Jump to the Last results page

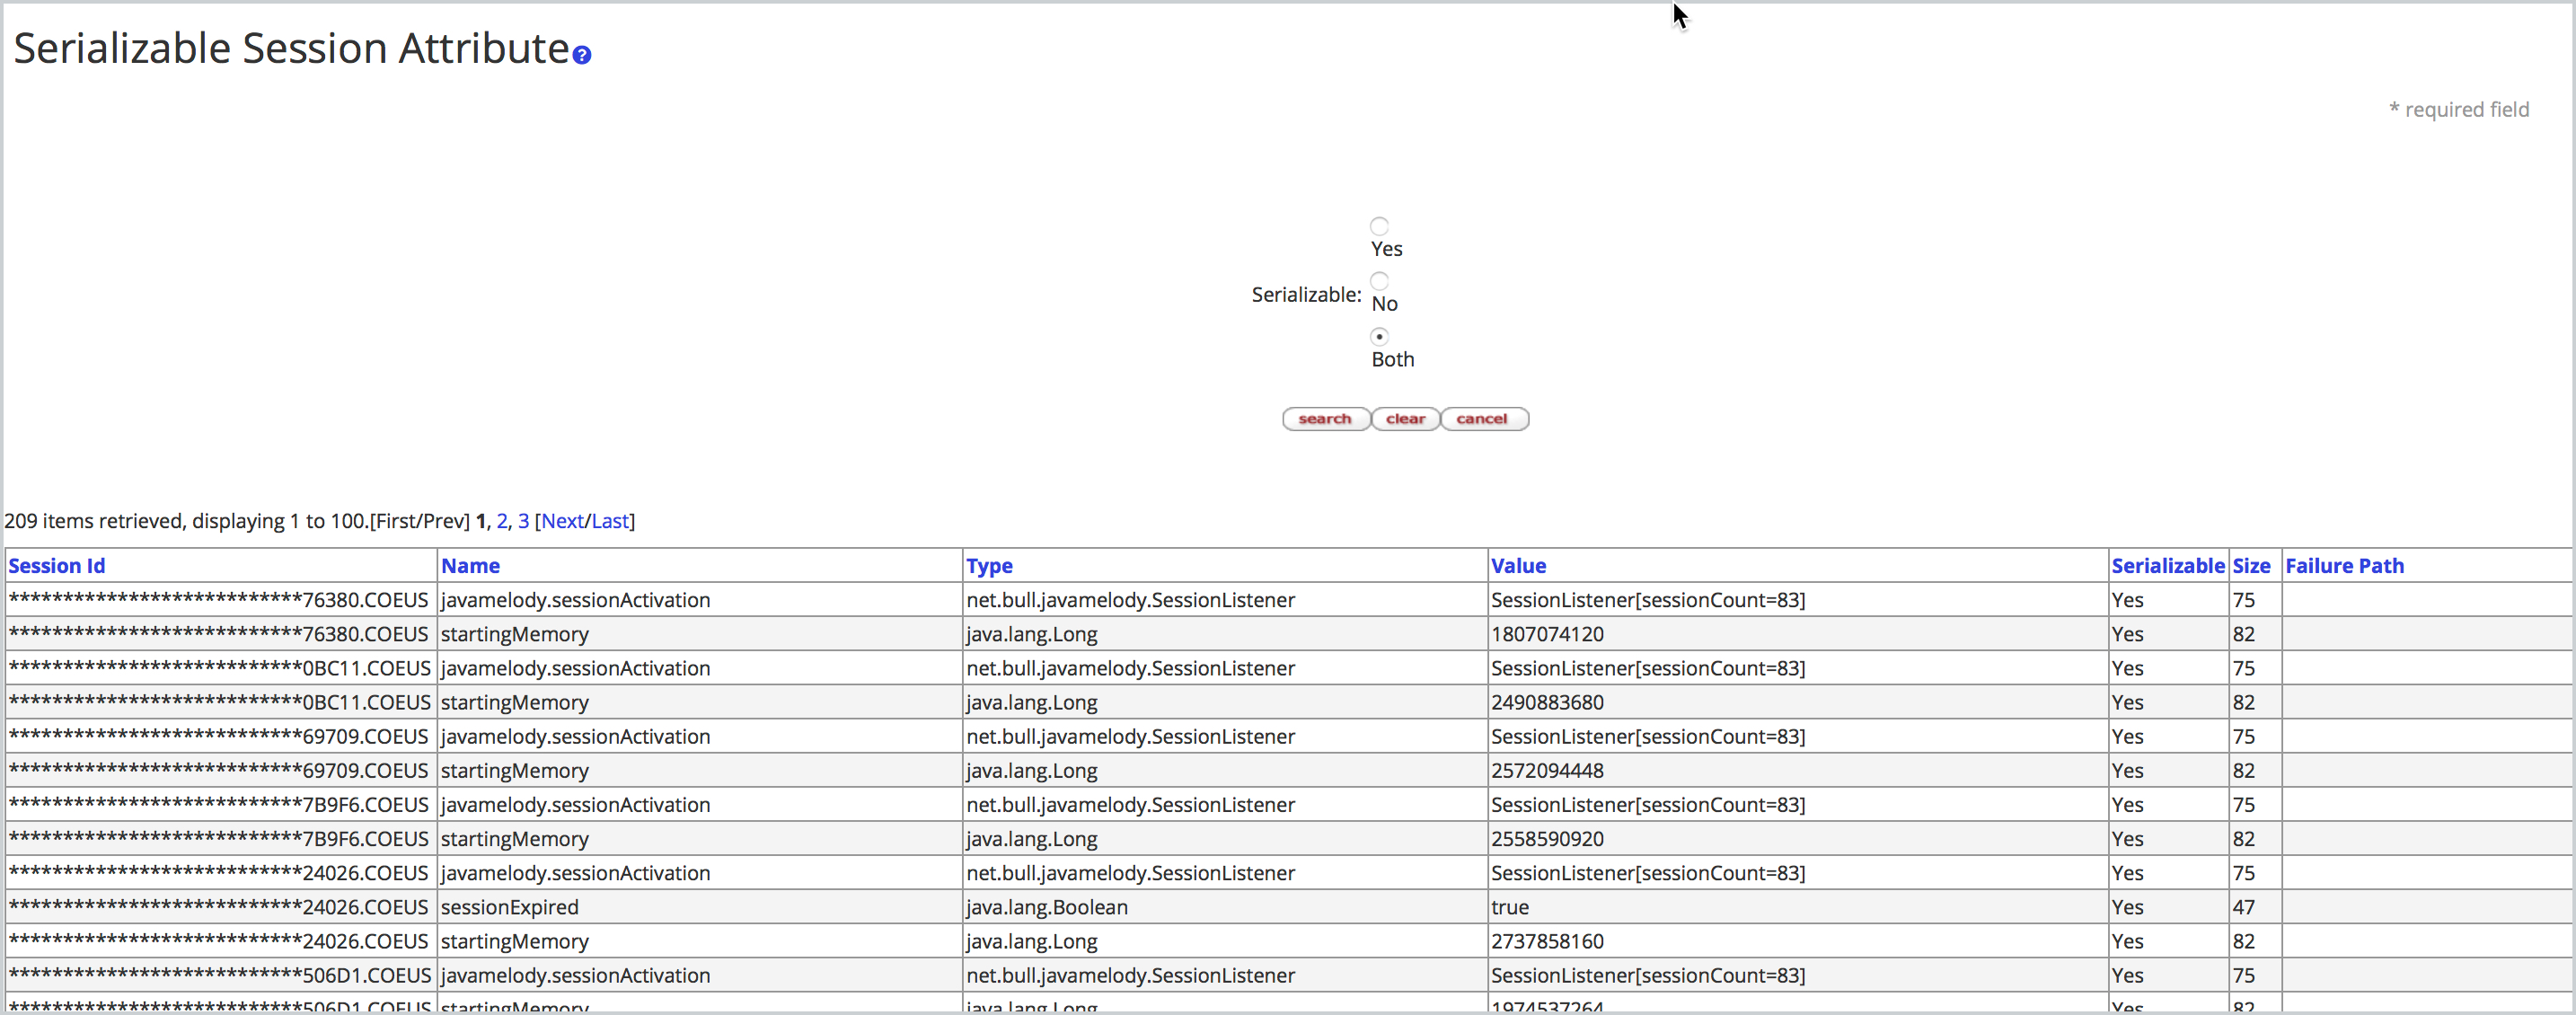(609, 521)
